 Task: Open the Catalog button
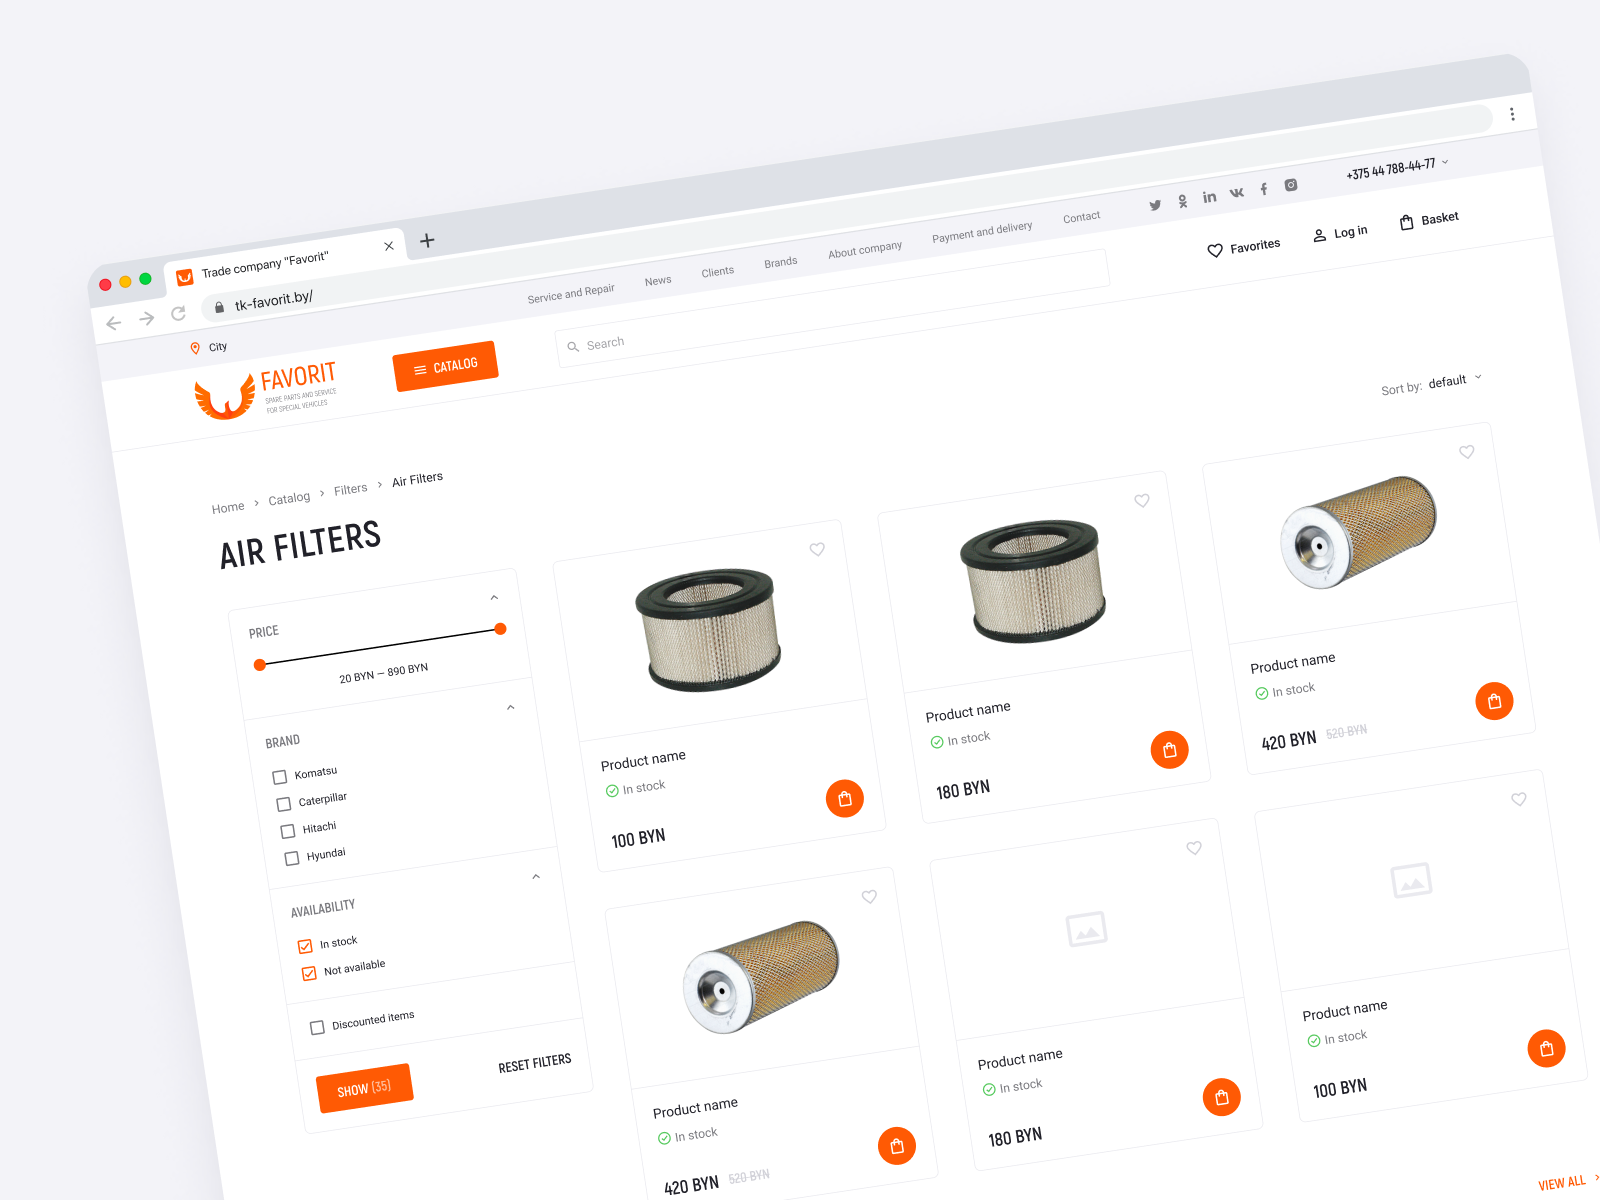(x=446, y=366)
